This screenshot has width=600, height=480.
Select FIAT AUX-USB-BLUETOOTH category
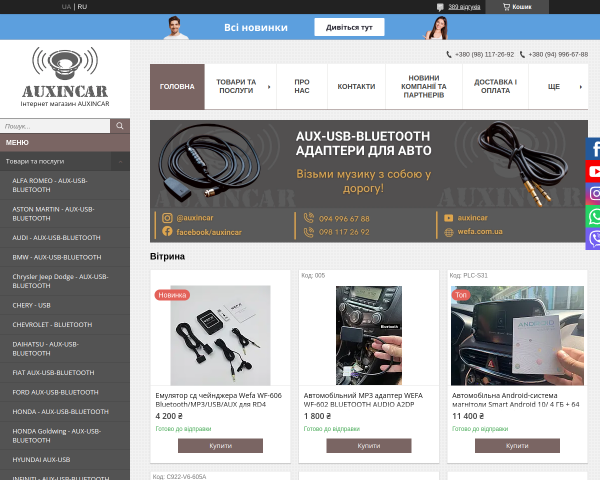(65, 373)
